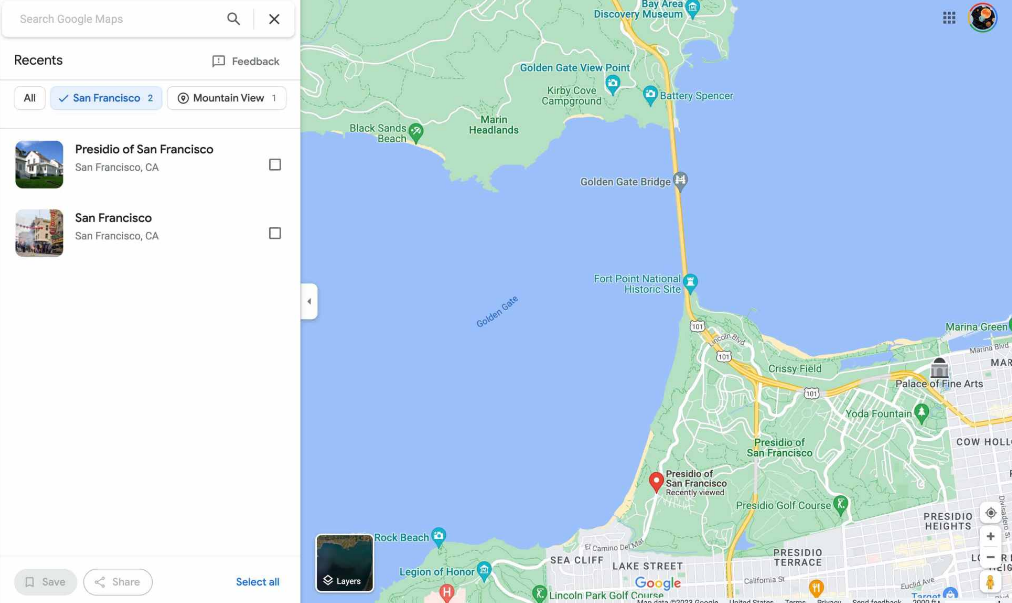This screenshot has height=603, width=1012.
Task: Show All recents
Action: (30, 98)
